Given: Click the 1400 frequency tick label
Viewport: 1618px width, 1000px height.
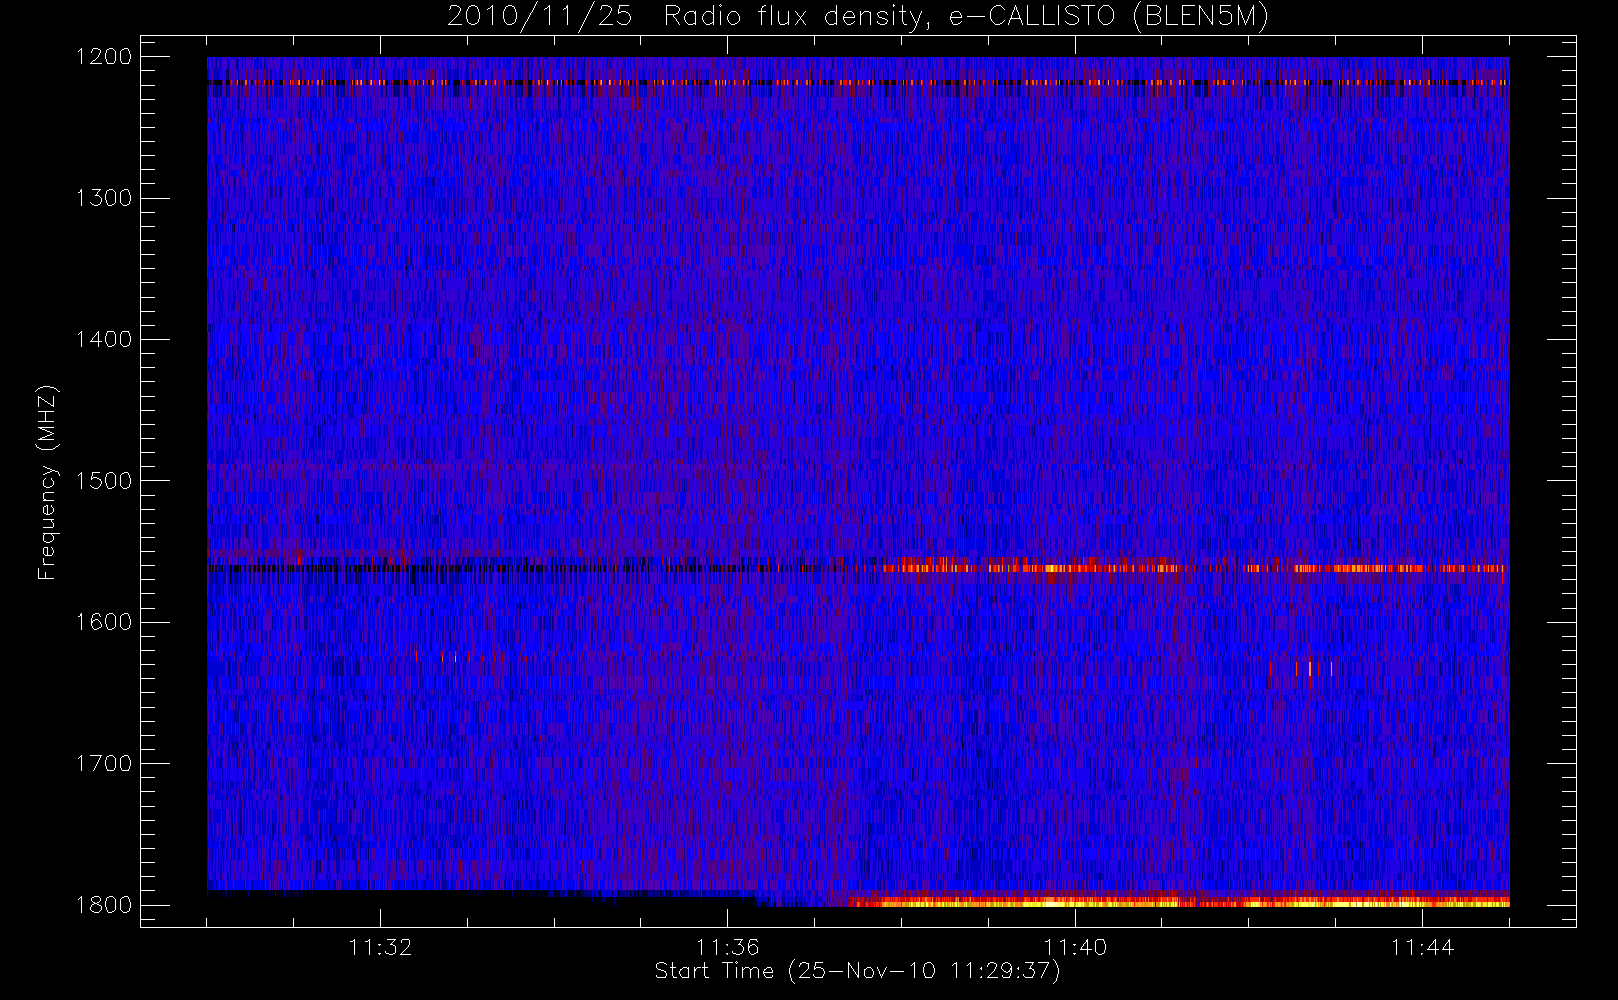Looking at the screenshot, I should click(104, 339).
